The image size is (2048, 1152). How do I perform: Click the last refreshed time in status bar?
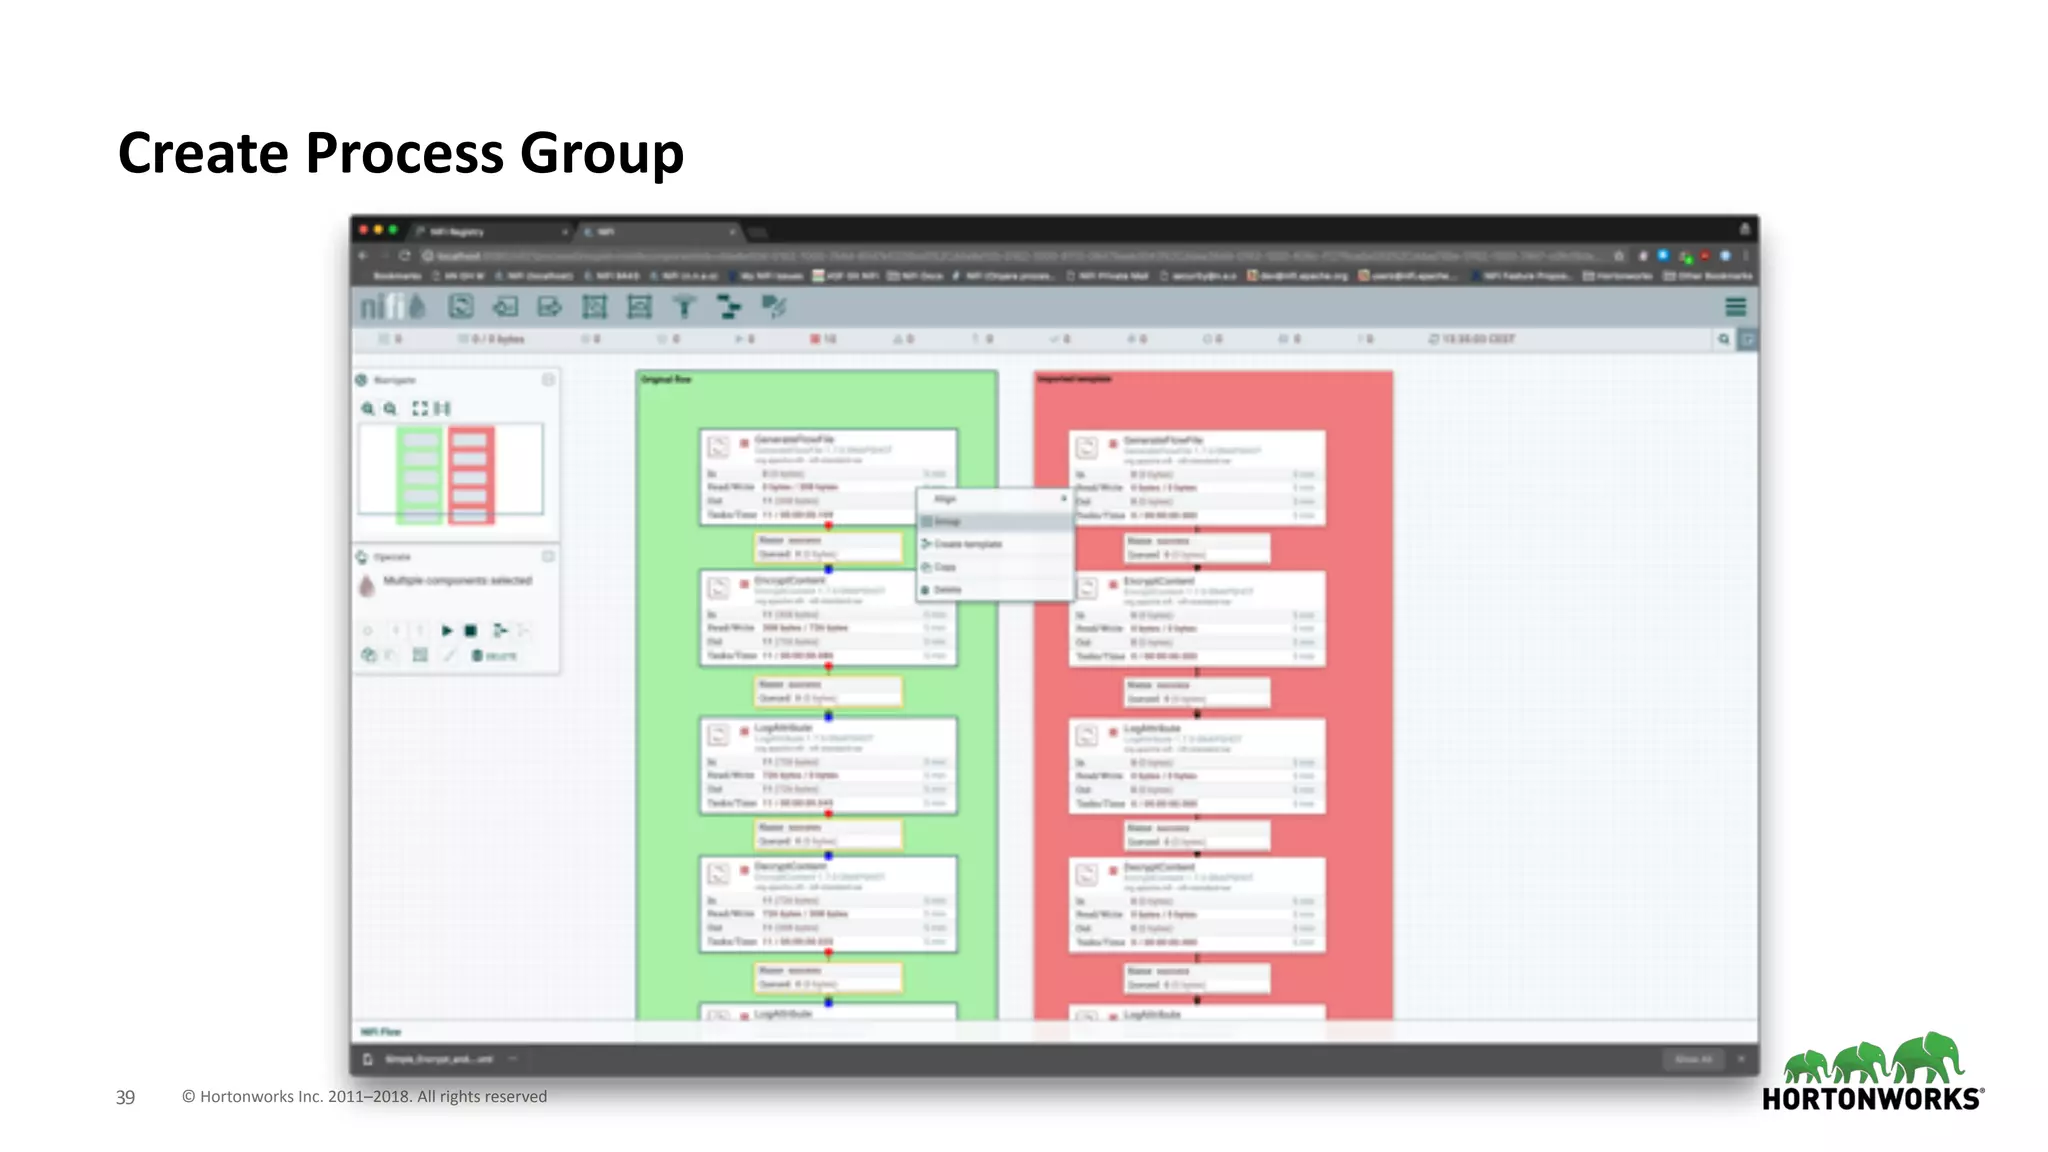click(x=1471, y=339)
